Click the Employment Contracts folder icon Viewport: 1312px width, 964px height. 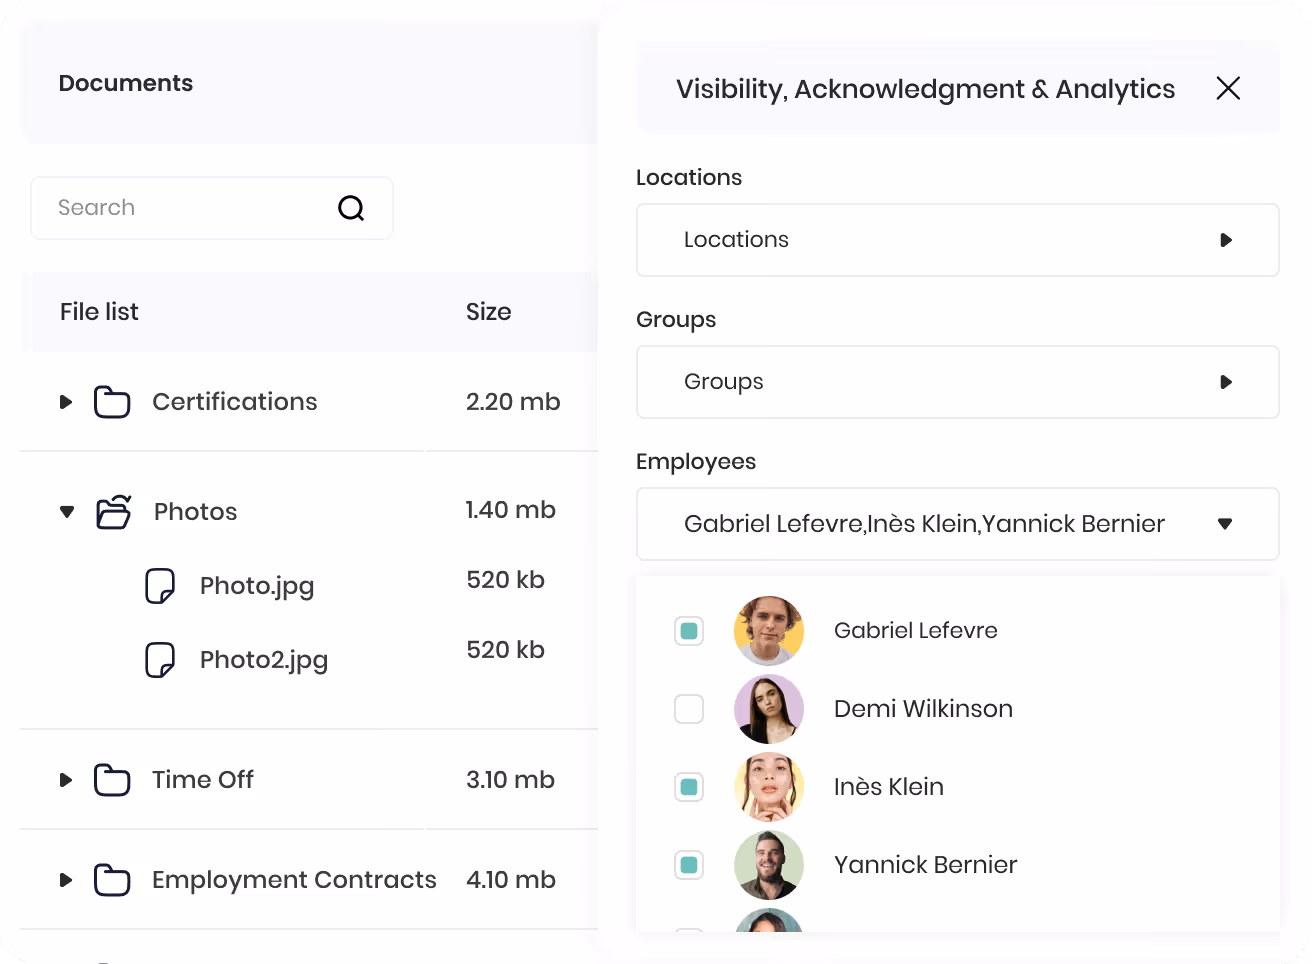click(x=112, y=880)
